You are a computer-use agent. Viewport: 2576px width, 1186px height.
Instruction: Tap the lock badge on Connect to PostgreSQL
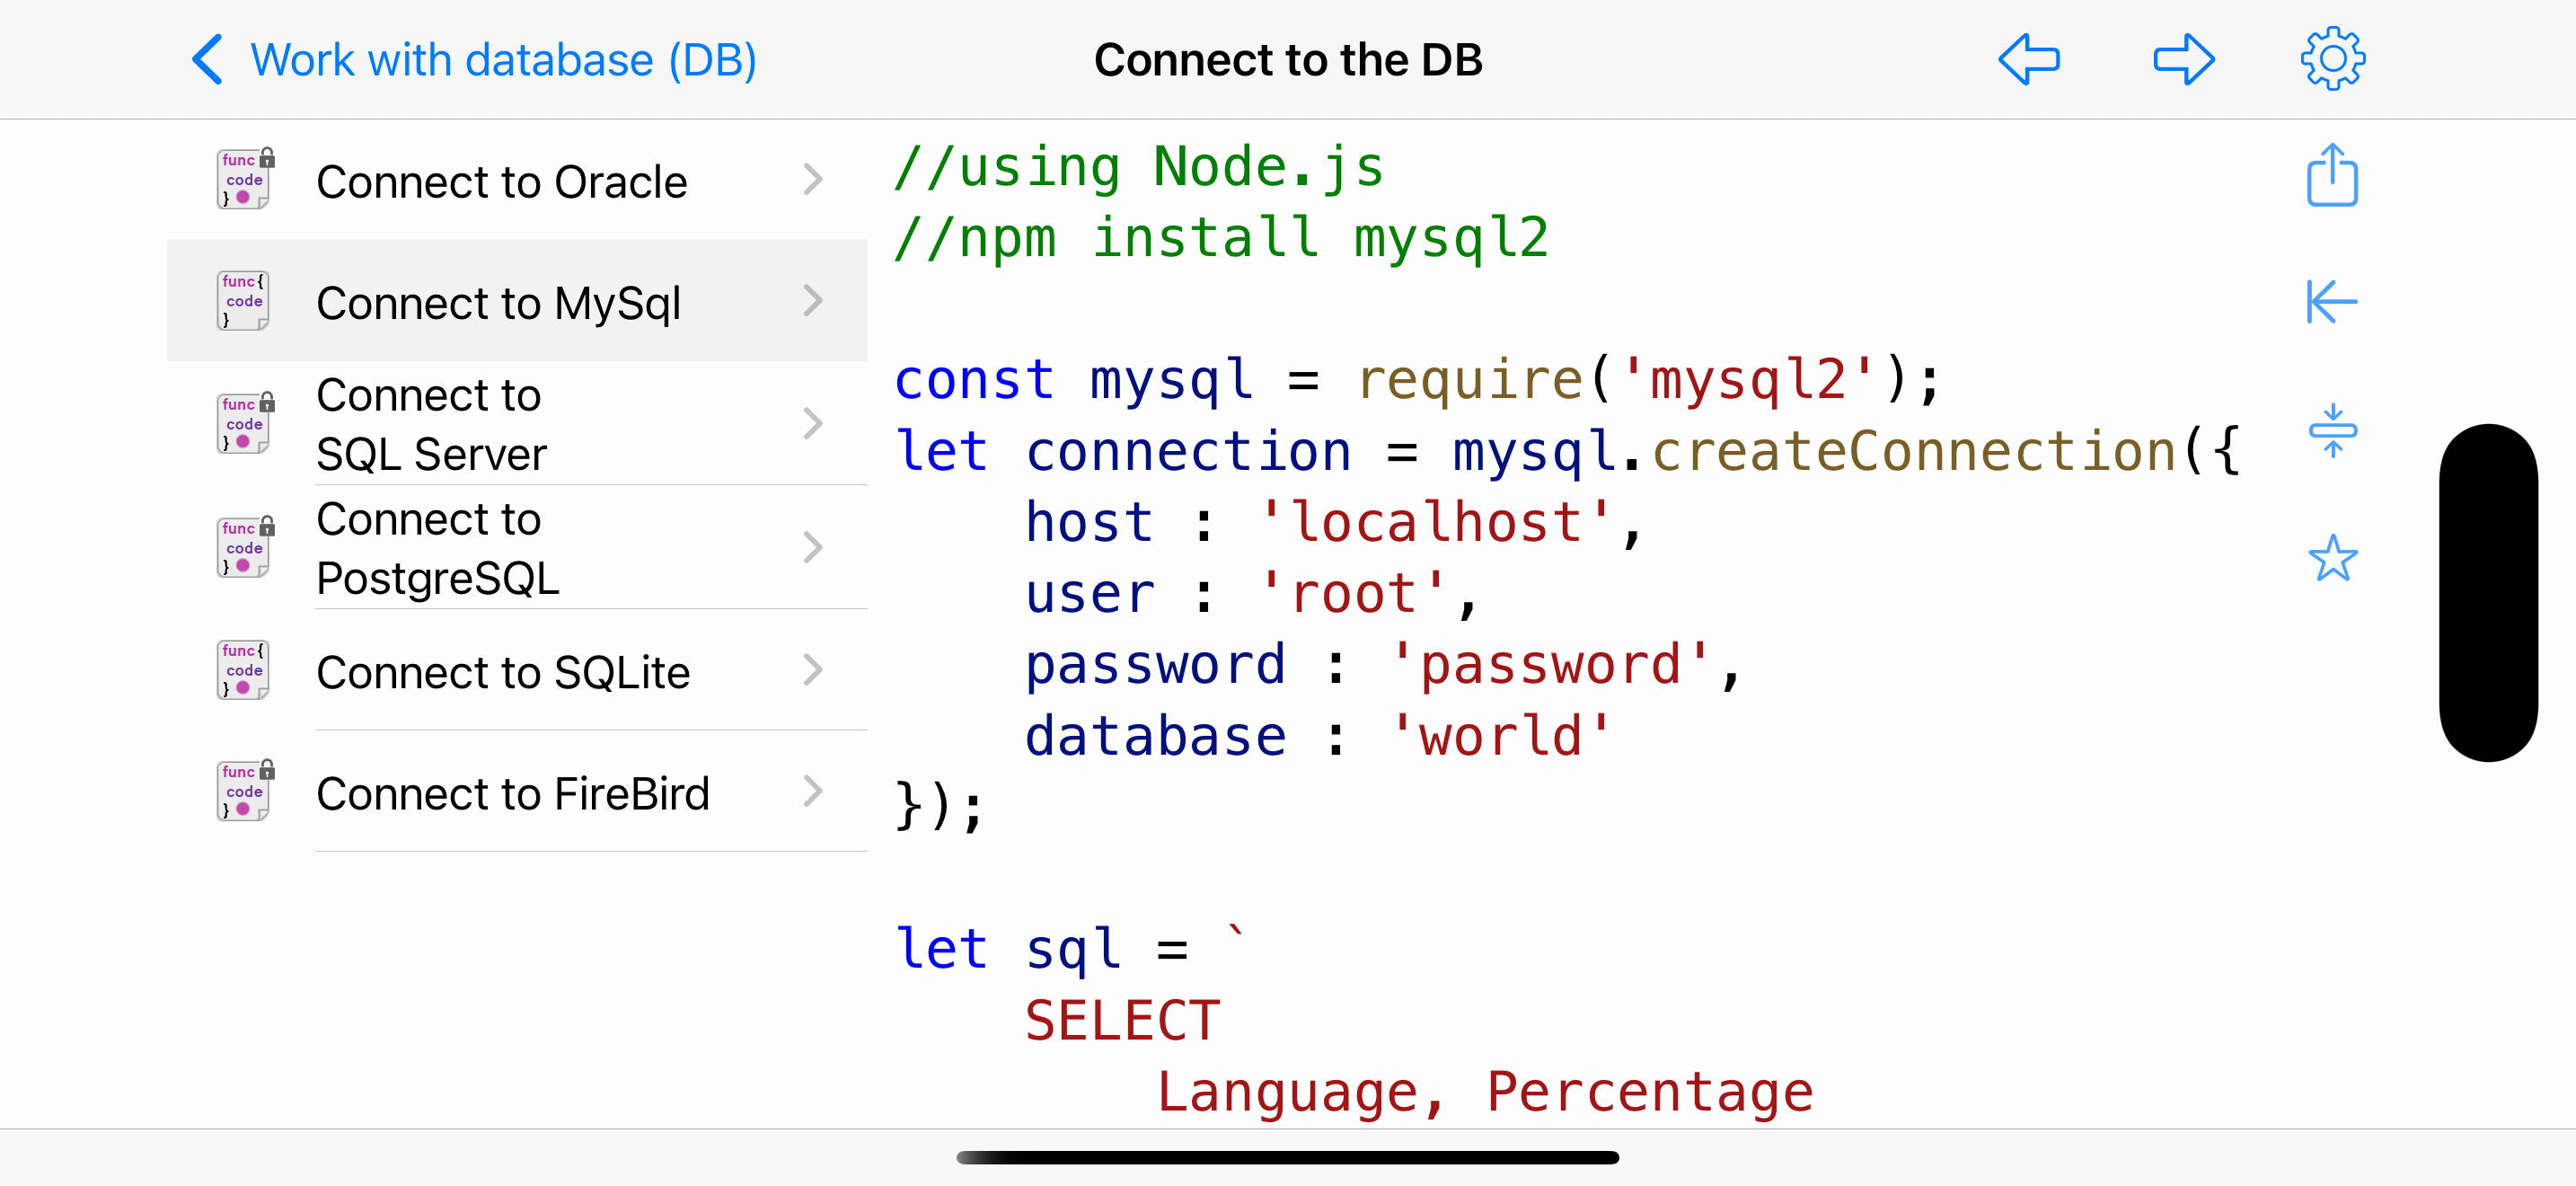[x=266, y=528]
